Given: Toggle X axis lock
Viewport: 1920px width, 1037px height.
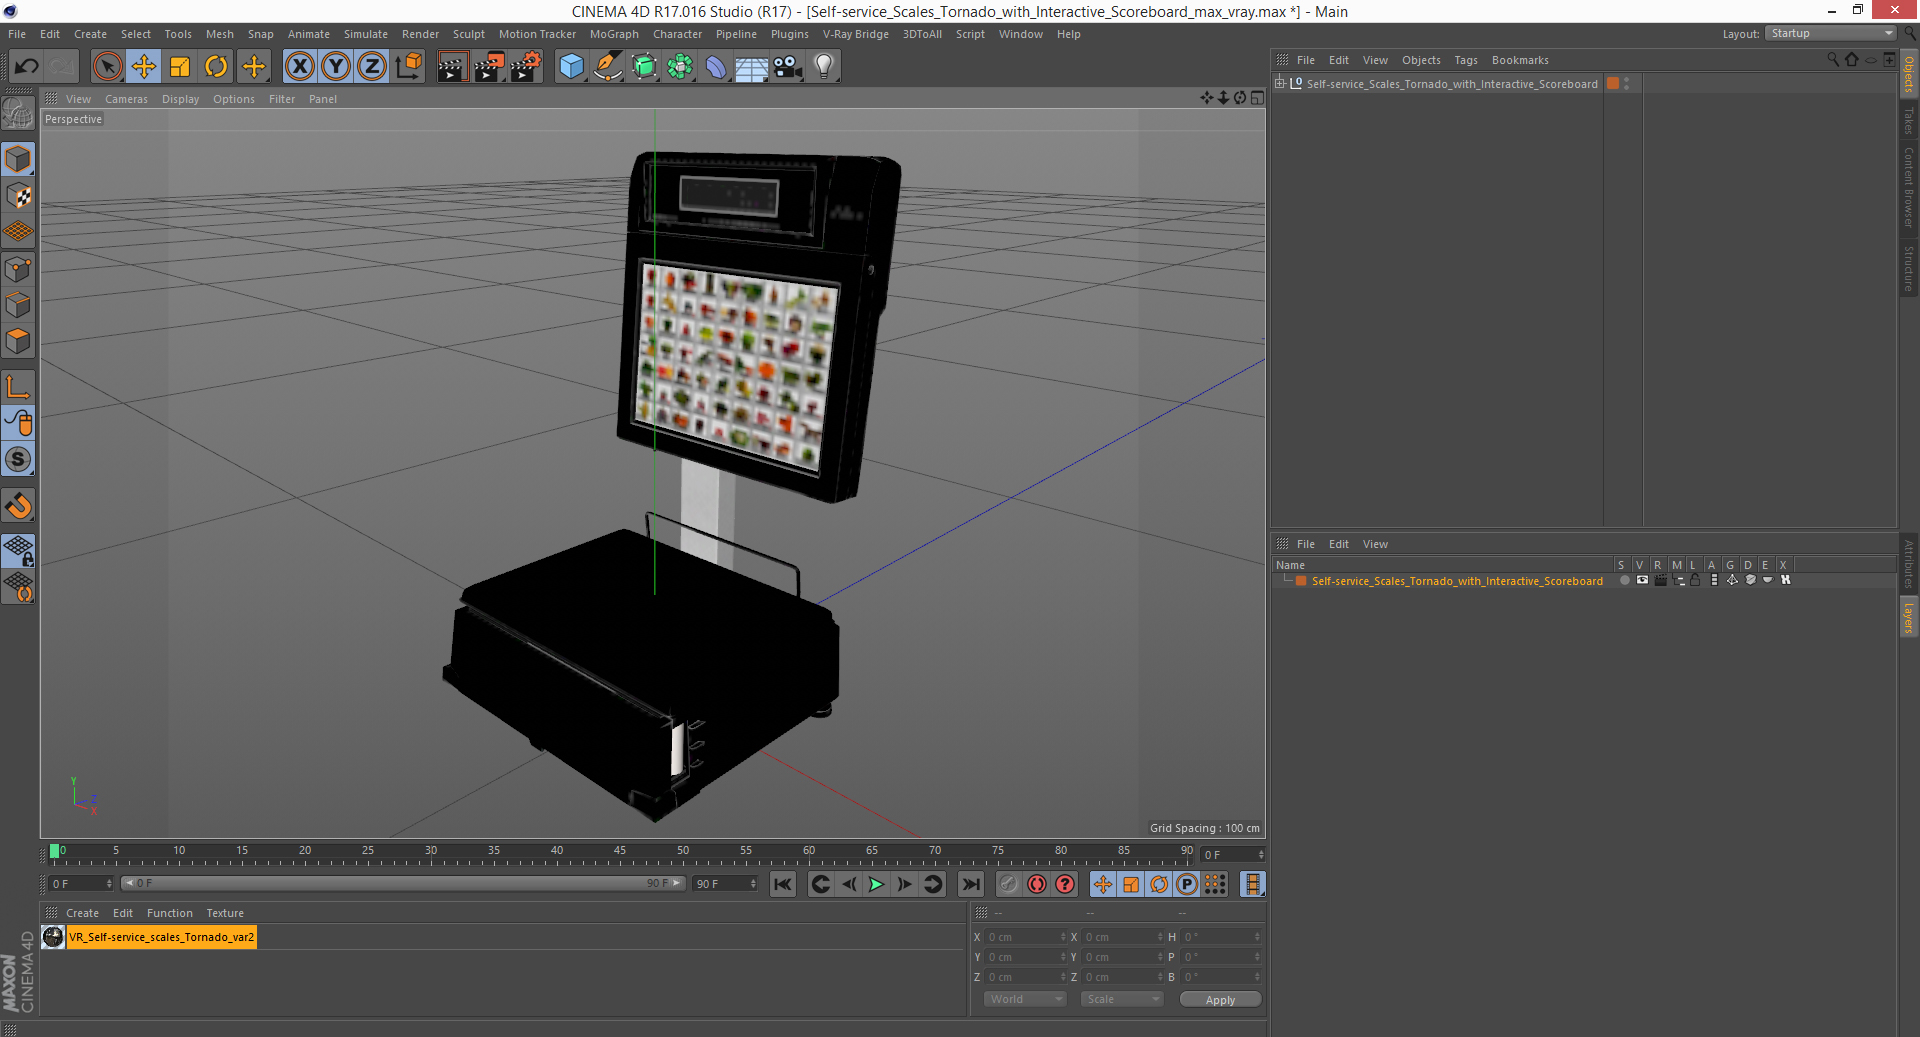Looking at the screenshot, I should click(x=299, y=67).
